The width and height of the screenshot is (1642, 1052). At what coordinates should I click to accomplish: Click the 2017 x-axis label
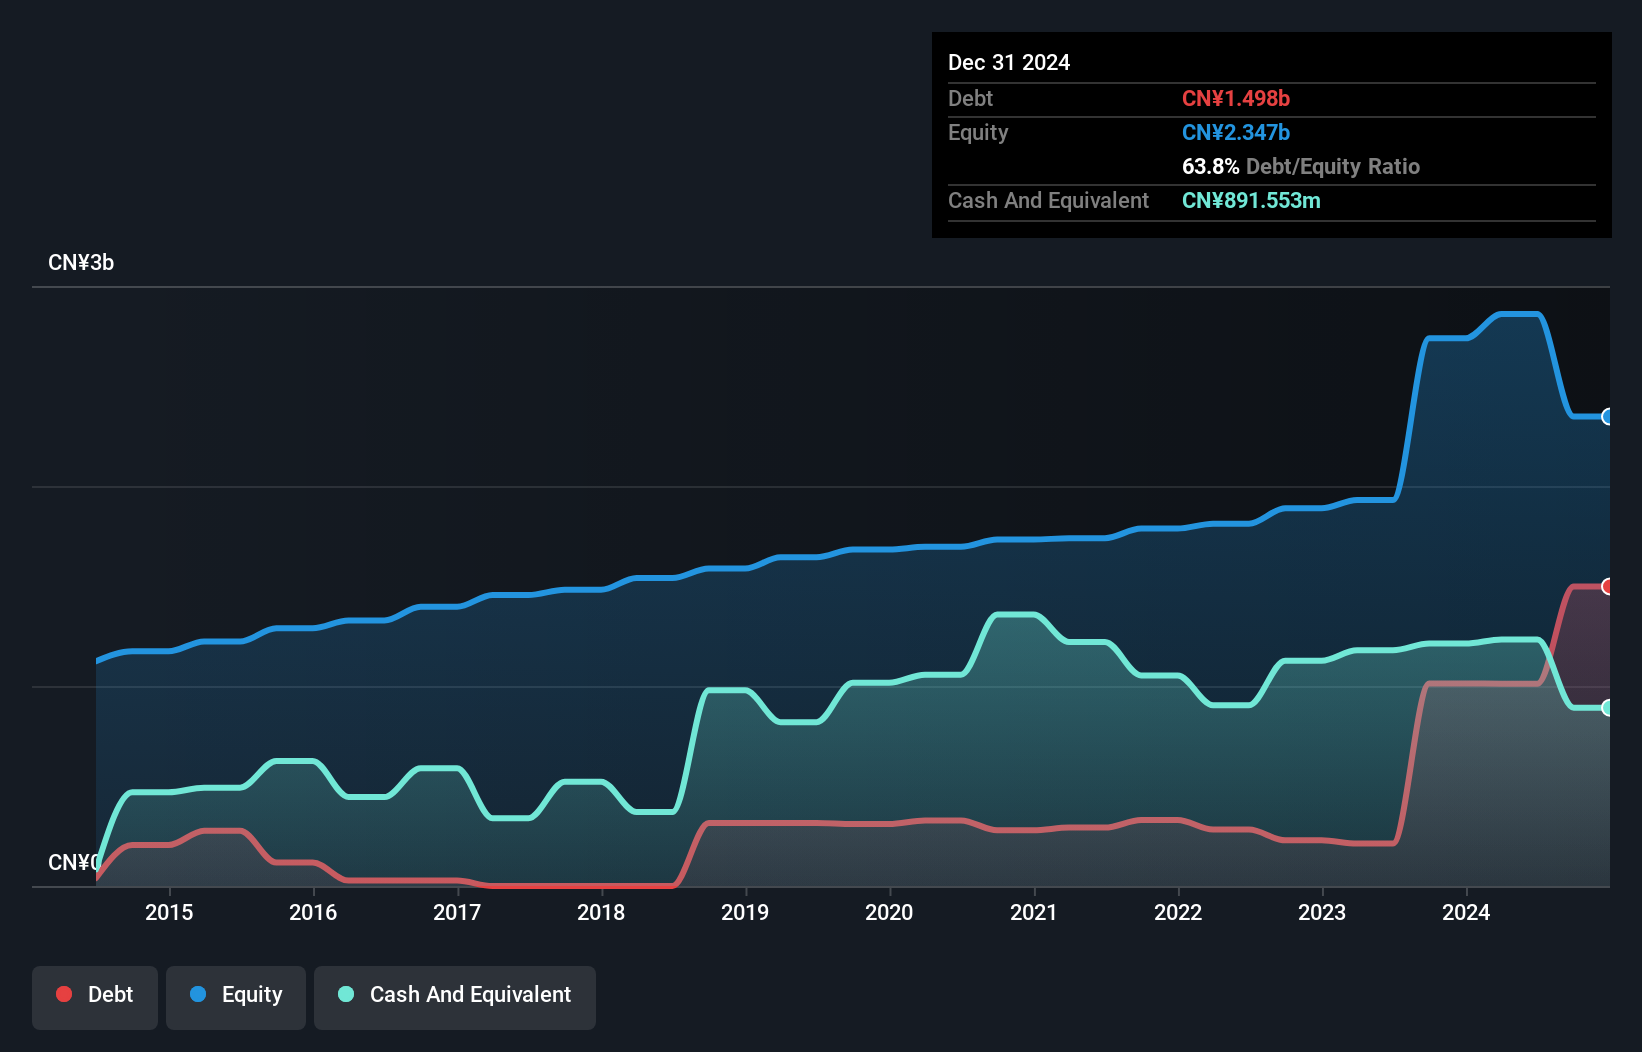tap(457, 912)
